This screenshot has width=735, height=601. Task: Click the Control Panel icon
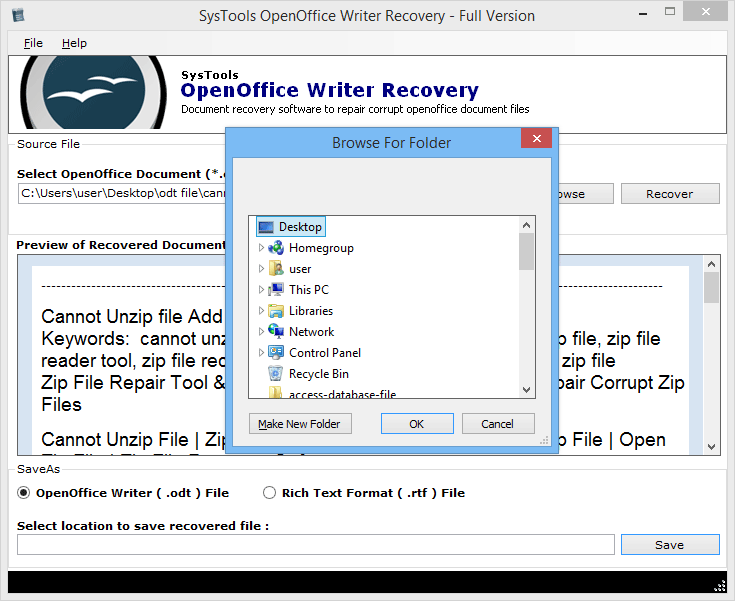(276, 353)
